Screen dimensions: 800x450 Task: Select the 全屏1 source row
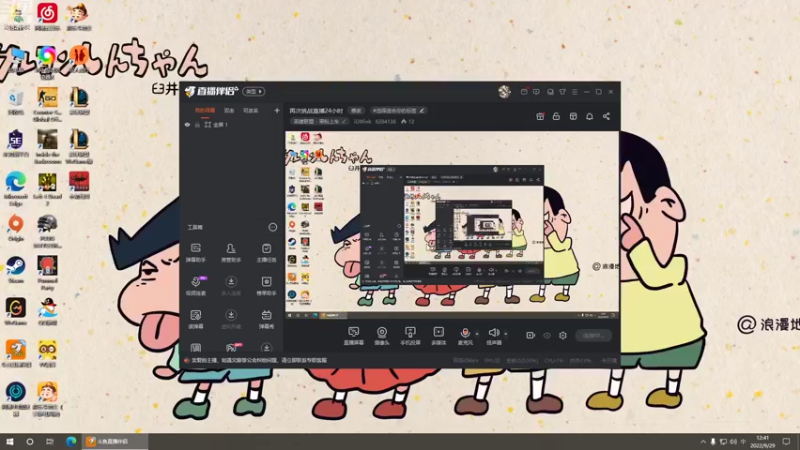[x=232, y=124]
